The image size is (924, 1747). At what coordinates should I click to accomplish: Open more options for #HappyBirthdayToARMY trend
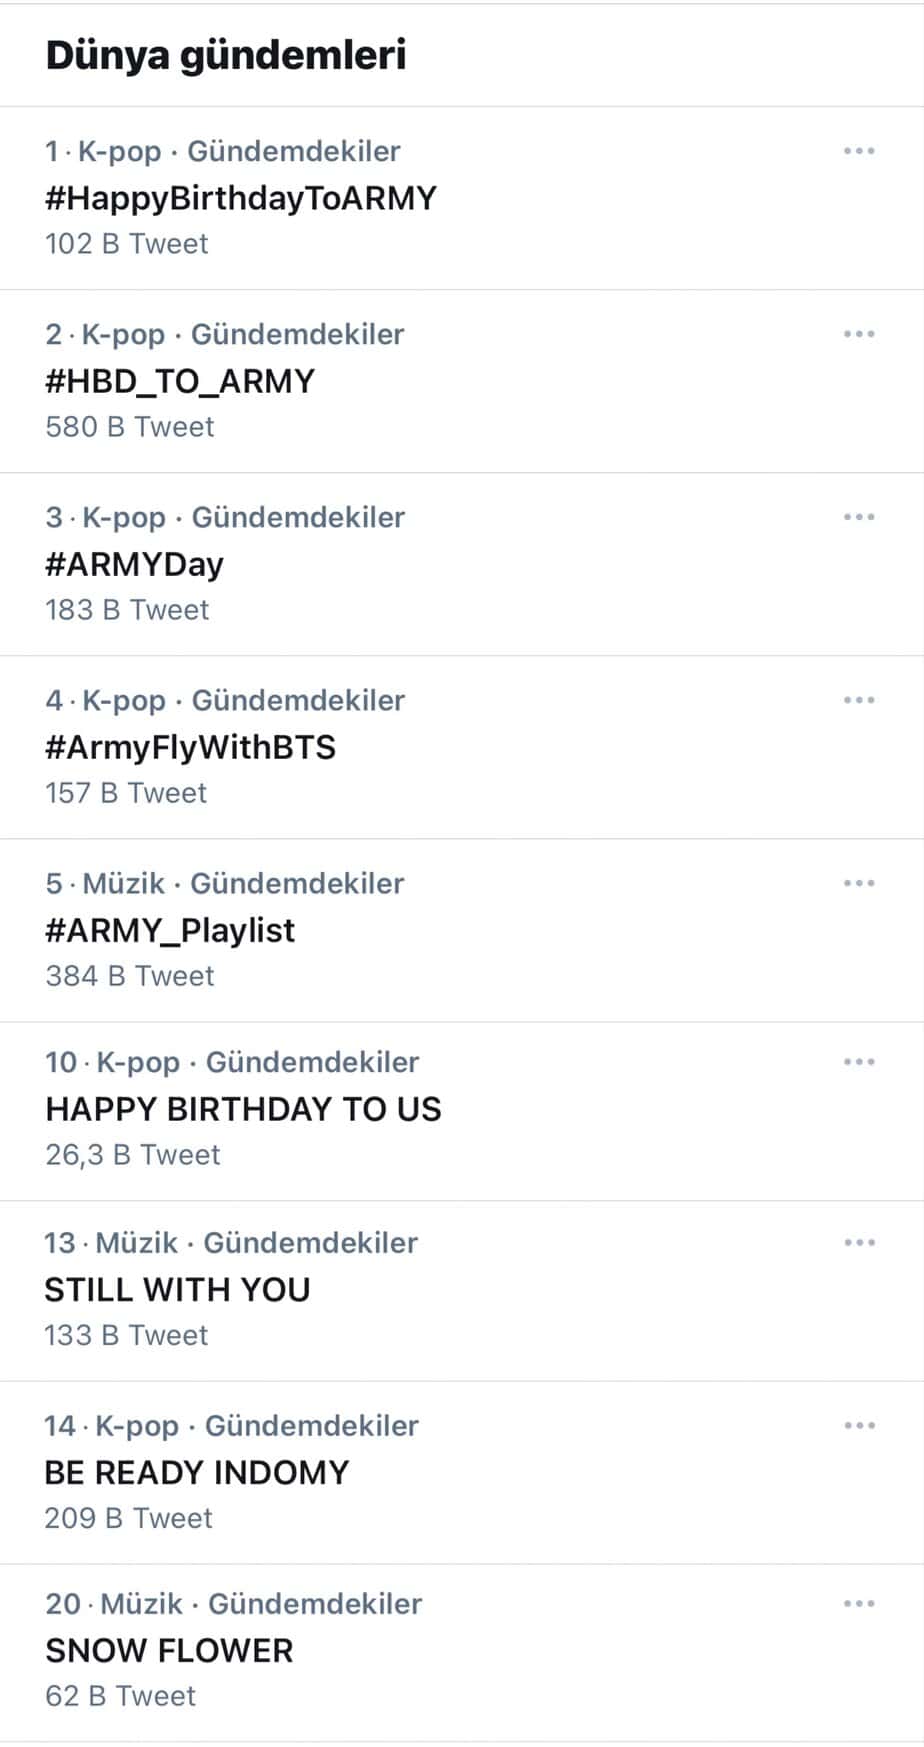point(859,151)
